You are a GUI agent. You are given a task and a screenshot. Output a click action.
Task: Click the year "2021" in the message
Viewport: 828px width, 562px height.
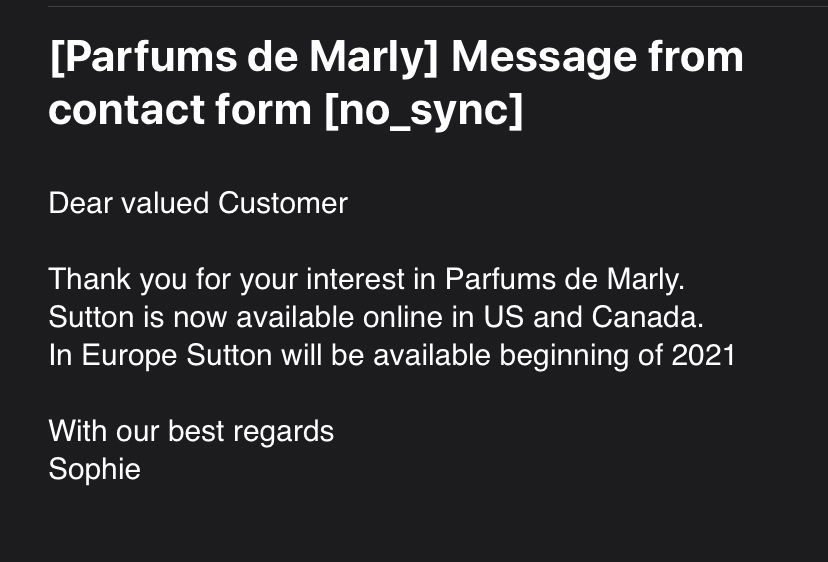point(703,355)
